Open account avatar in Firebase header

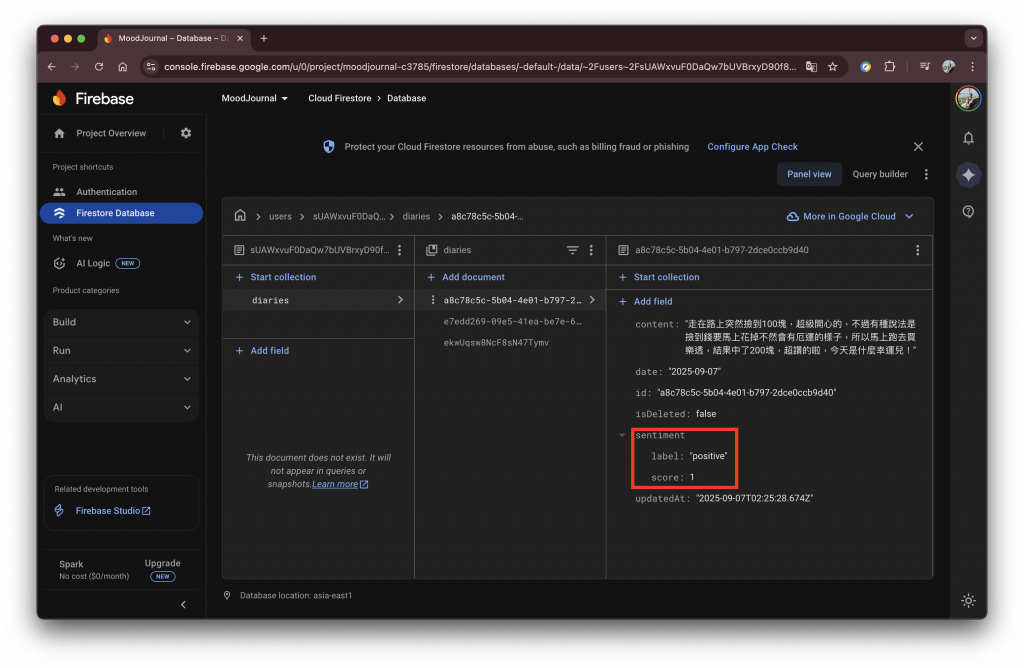[968, 99]
